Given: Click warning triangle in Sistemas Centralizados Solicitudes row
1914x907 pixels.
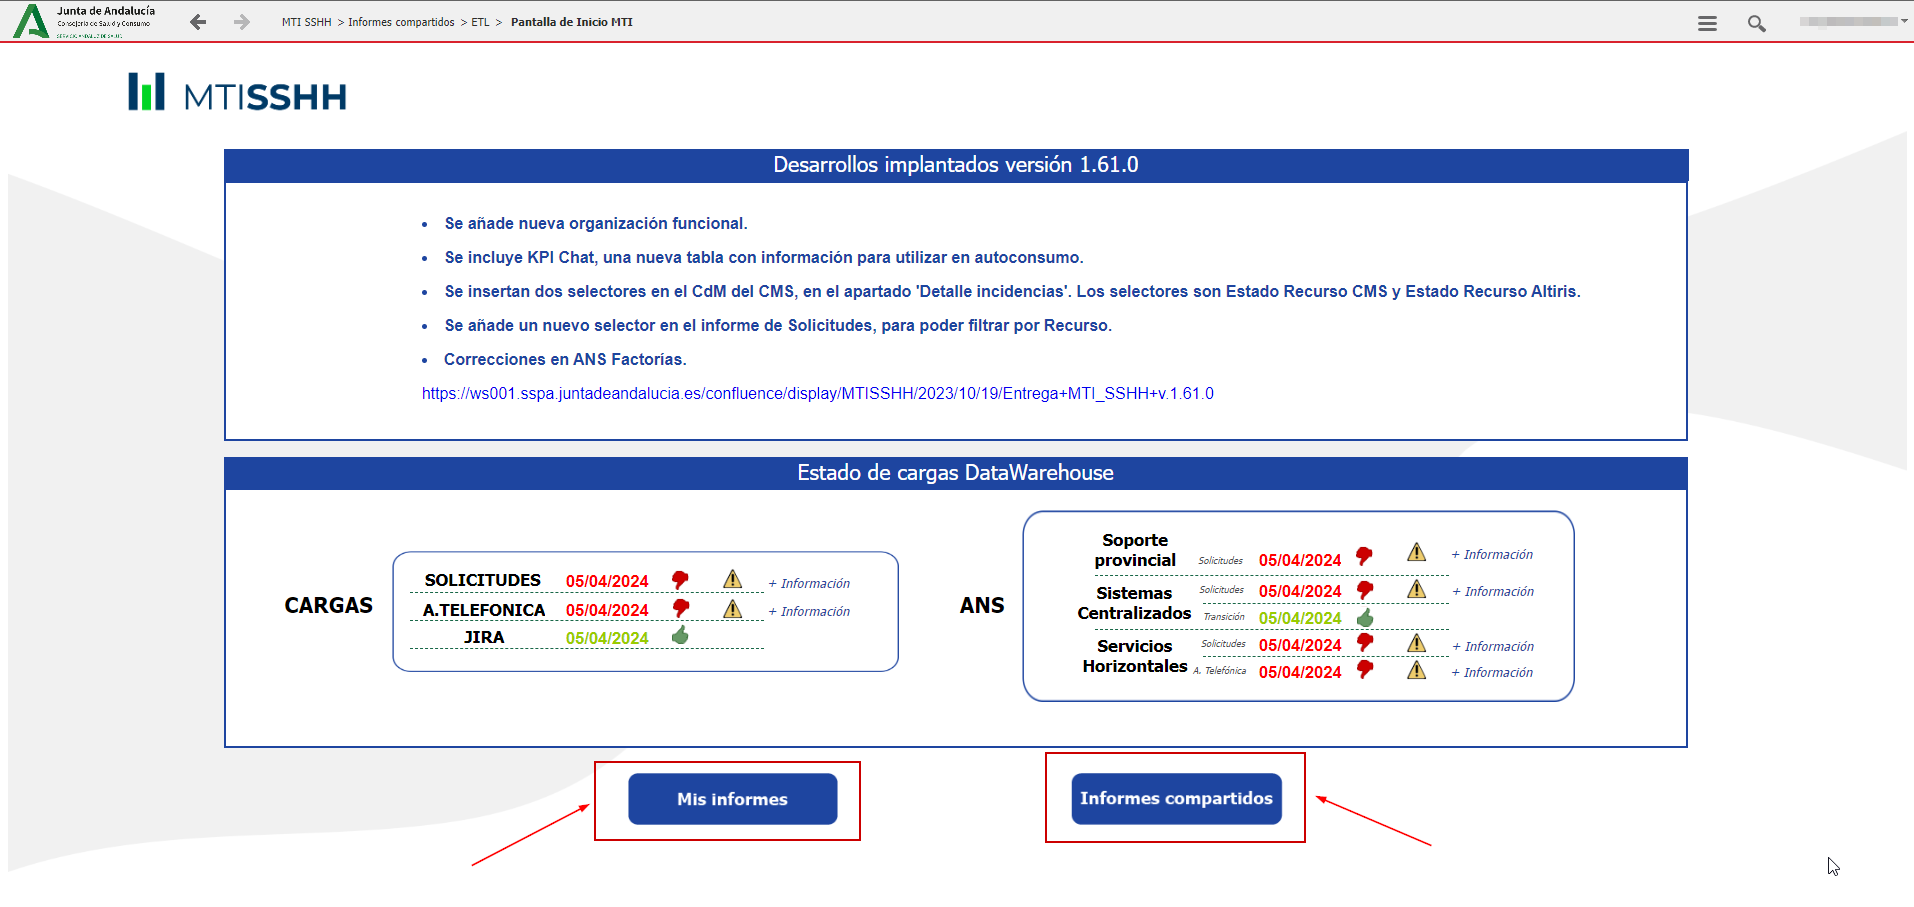Looking at the screenshot, I should [1417, 589].
